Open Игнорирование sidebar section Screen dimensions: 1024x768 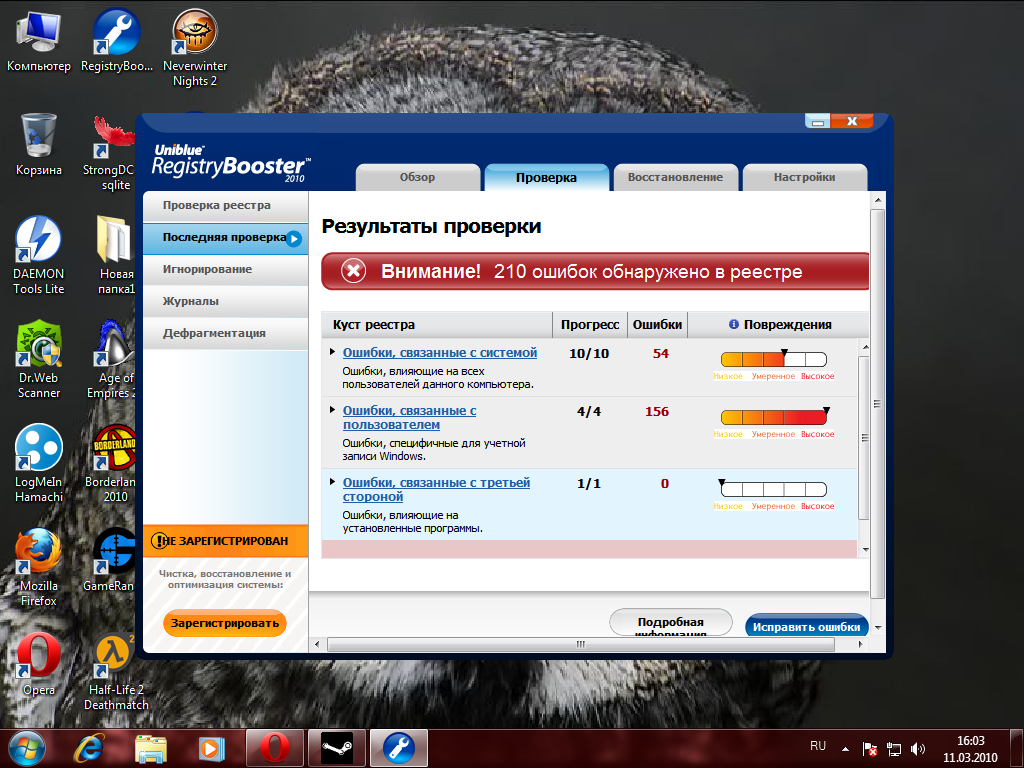pyautogui.click(x=225, y=270)
